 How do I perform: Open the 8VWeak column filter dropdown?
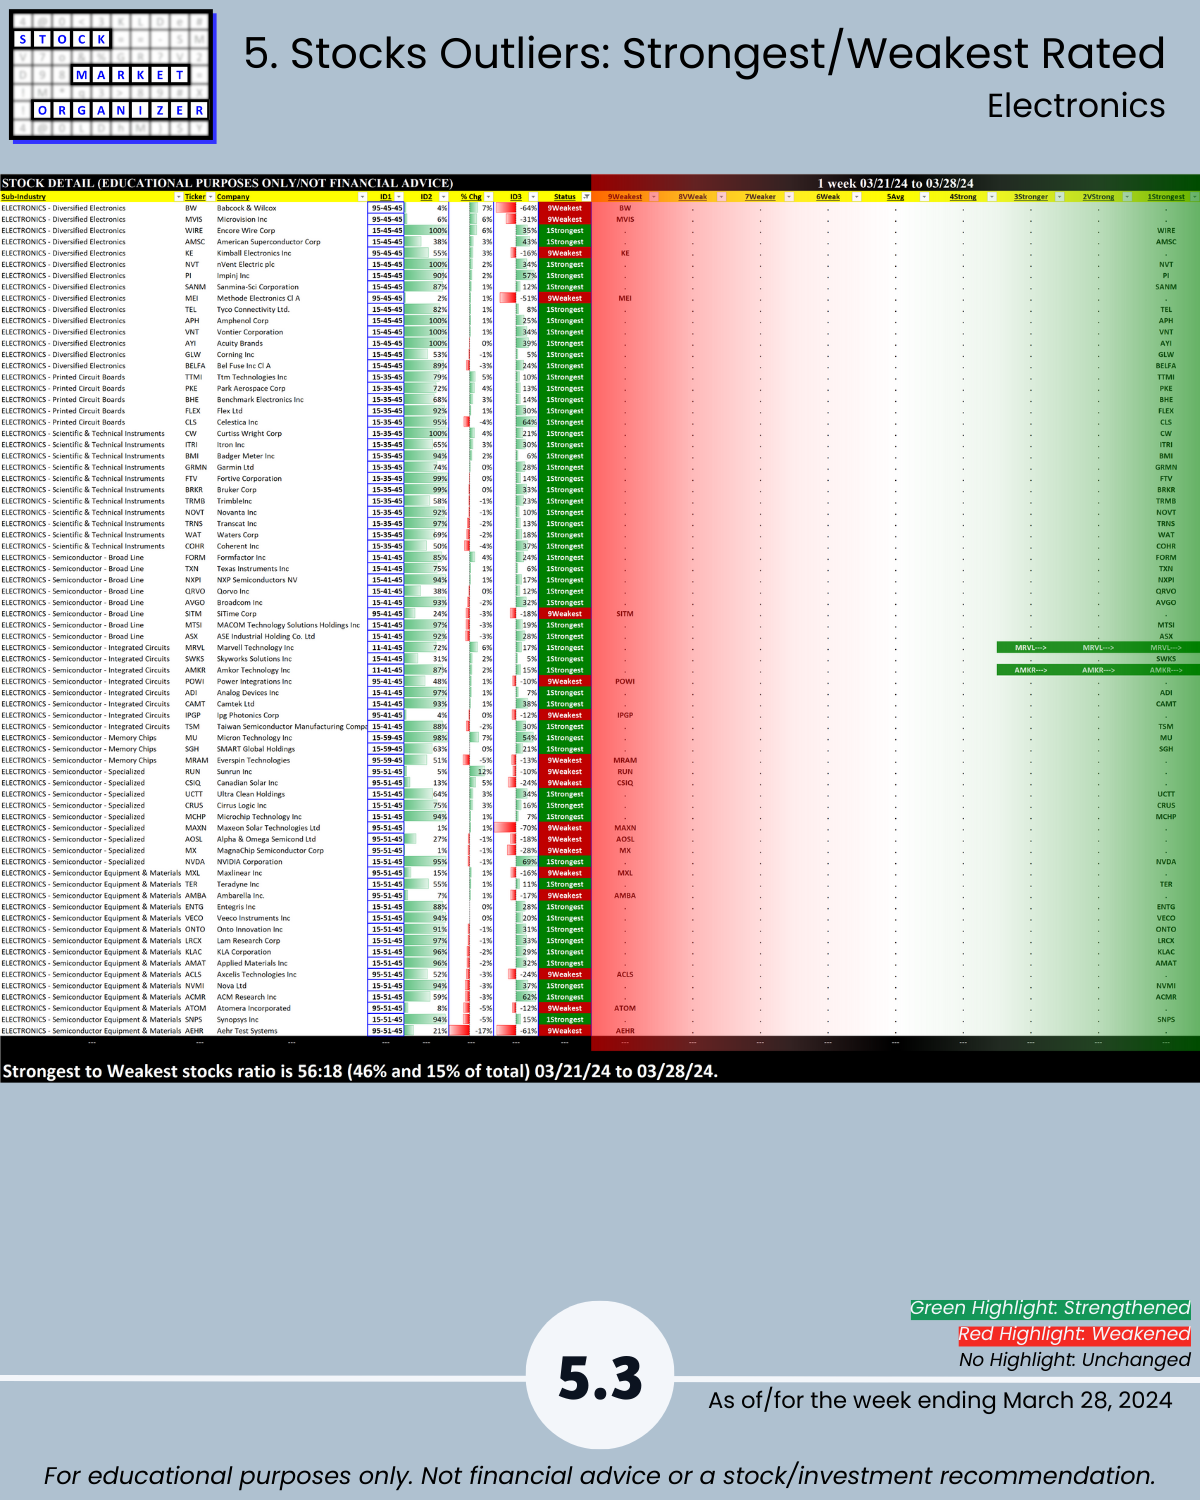(x=721, y=197)
